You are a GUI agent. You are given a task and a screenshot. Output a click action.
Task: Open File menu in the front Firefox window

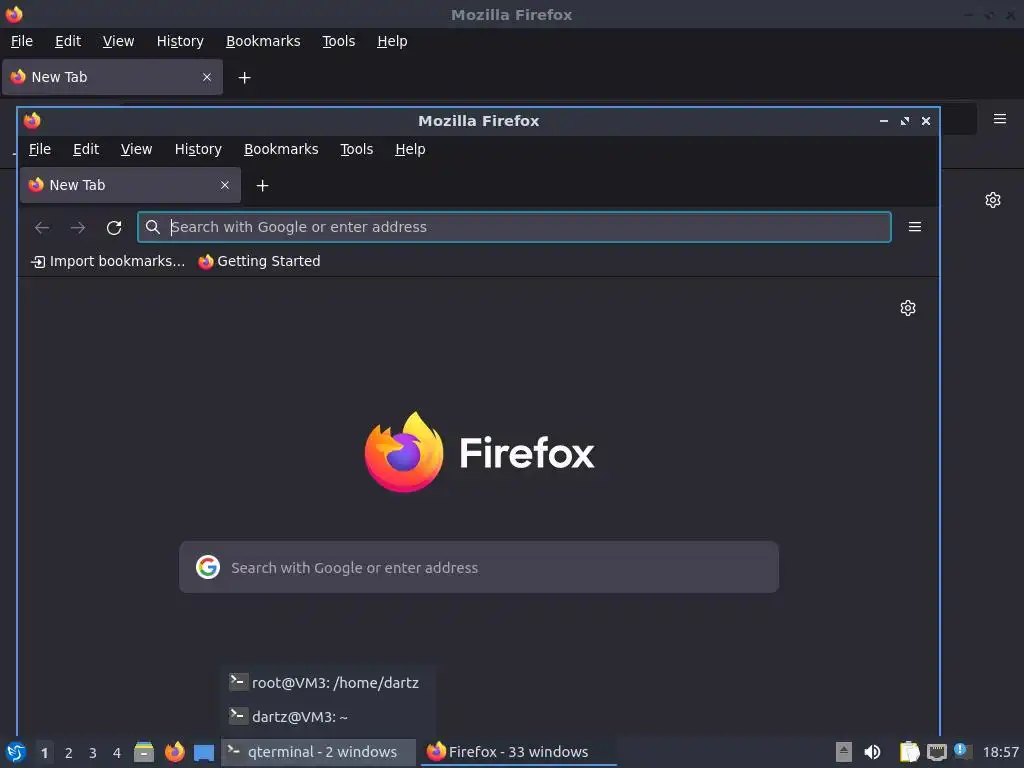coord(40,150)
